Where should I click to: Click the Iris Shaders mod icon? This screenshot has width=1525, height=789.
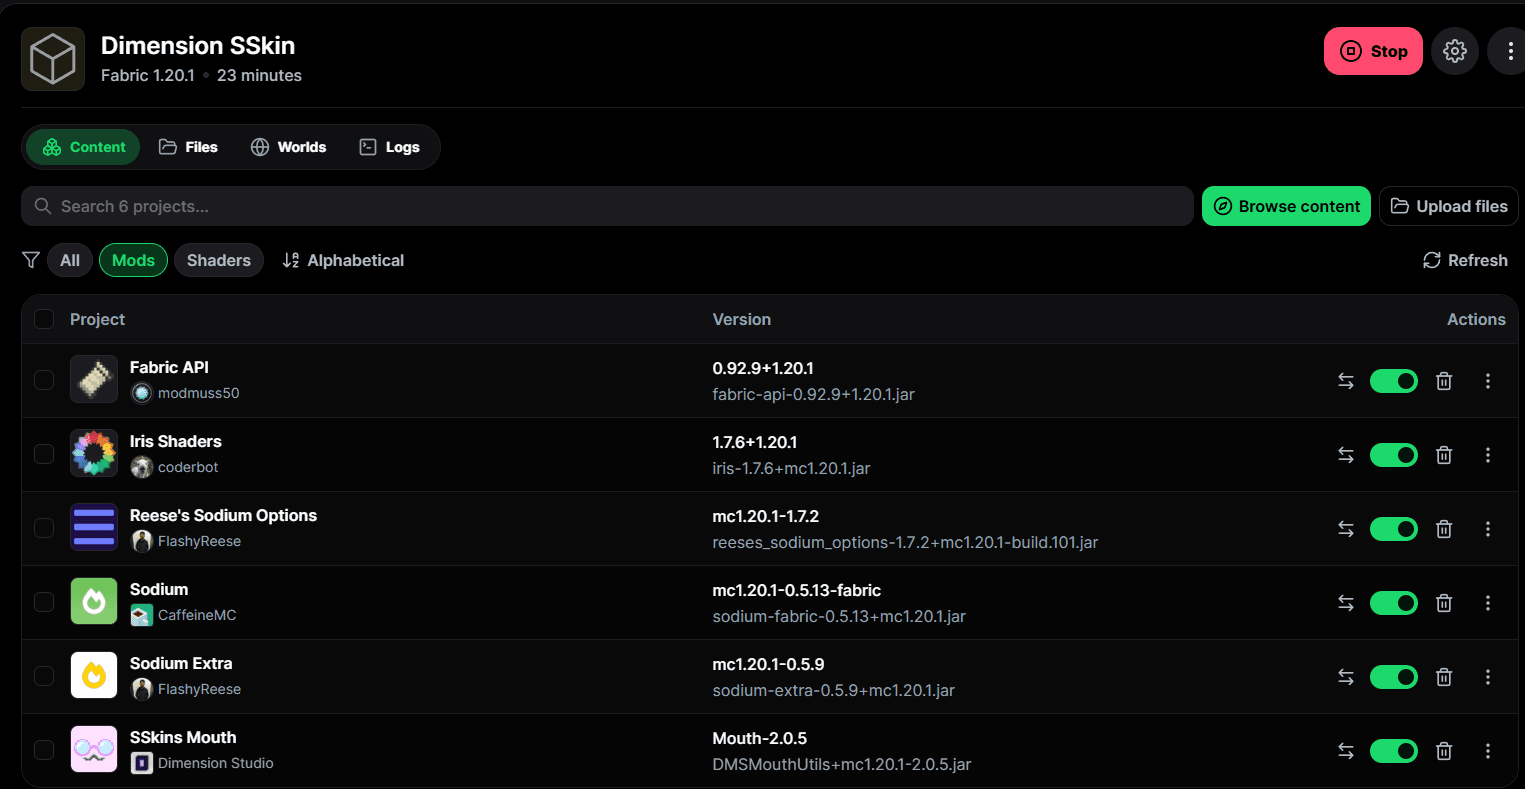[94, 454]
